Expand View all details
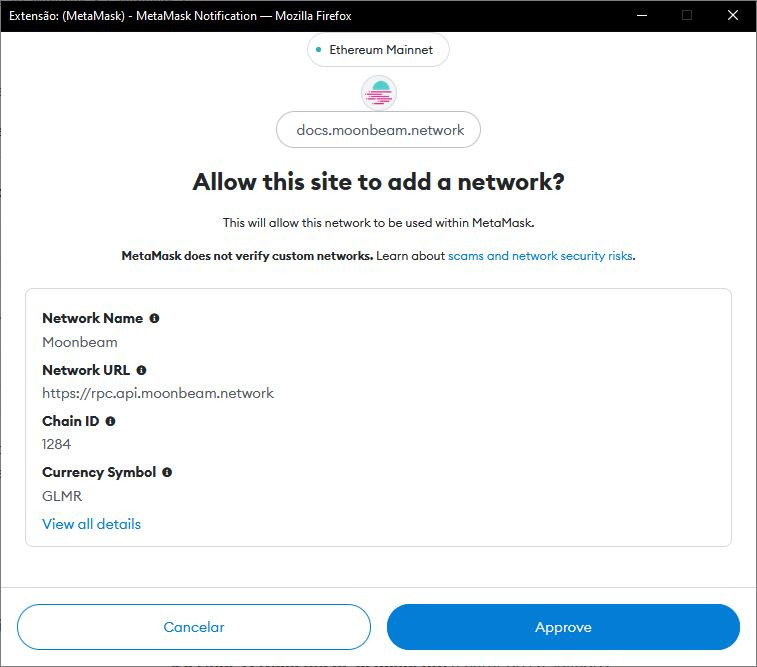757x667 pixels. (91, 524)
